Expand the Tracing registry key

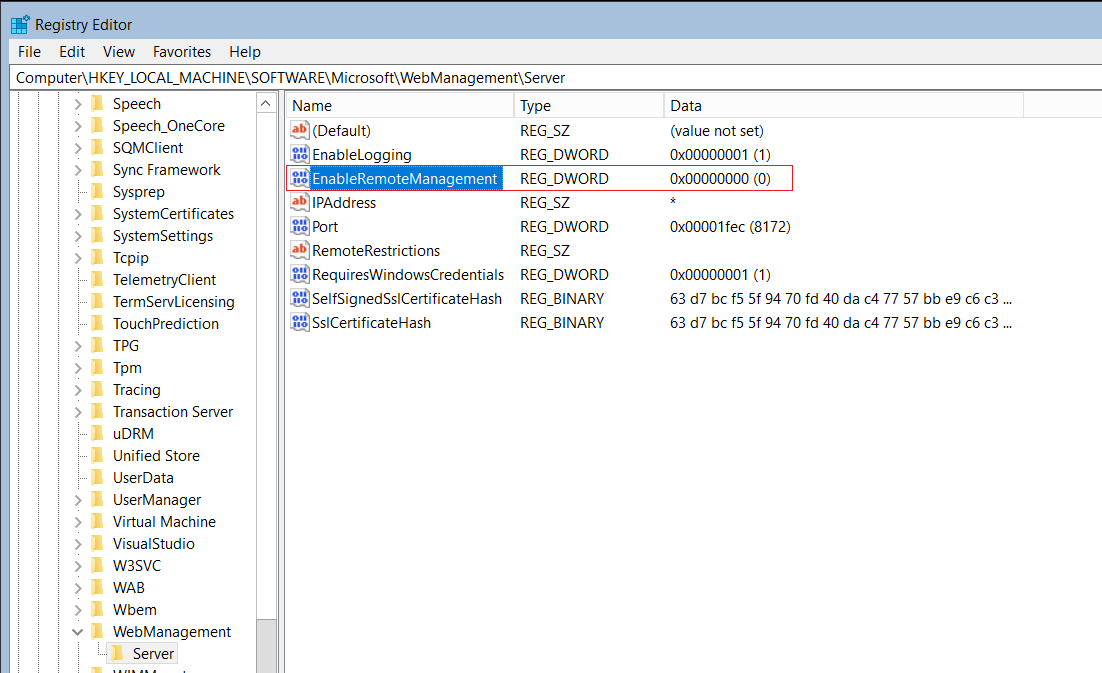point(78,390)
